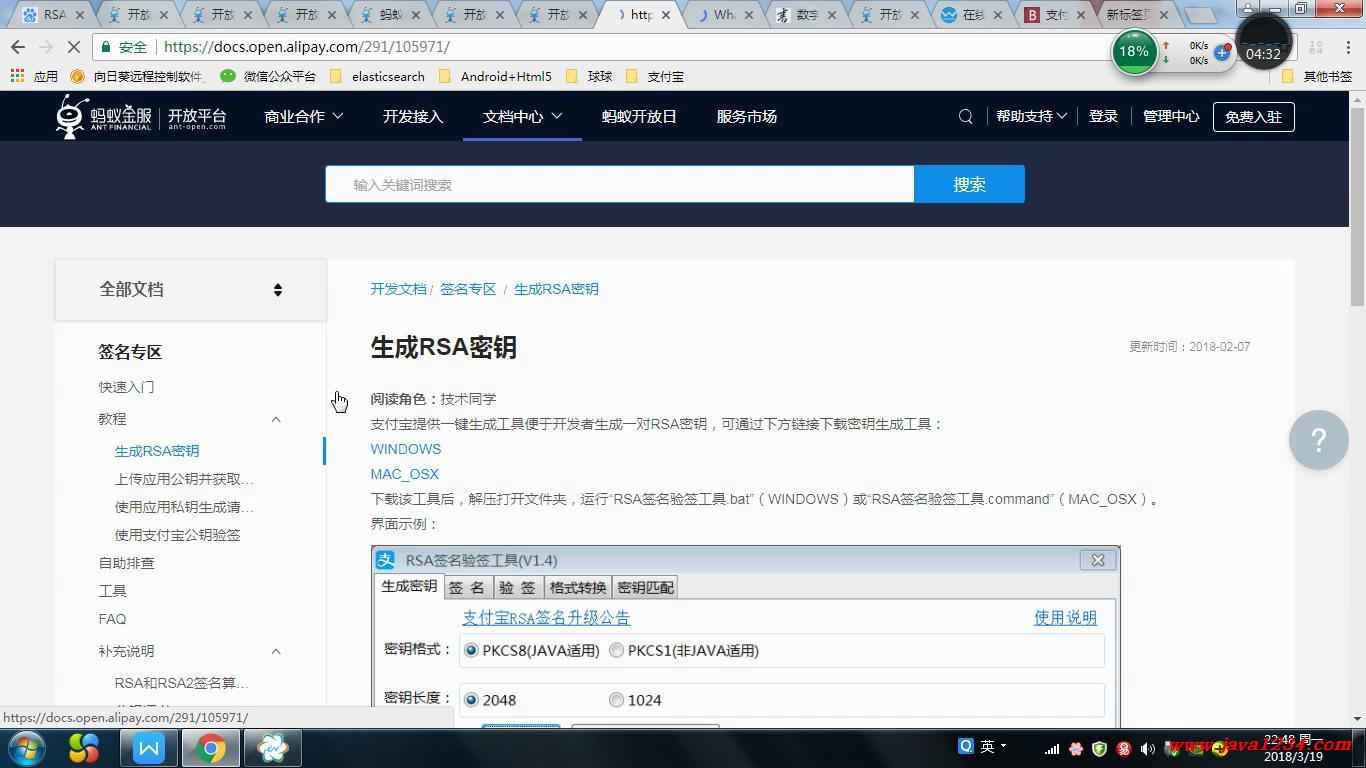
Task: Download MAC_OSX key tool link
Action: pos(404,474)
